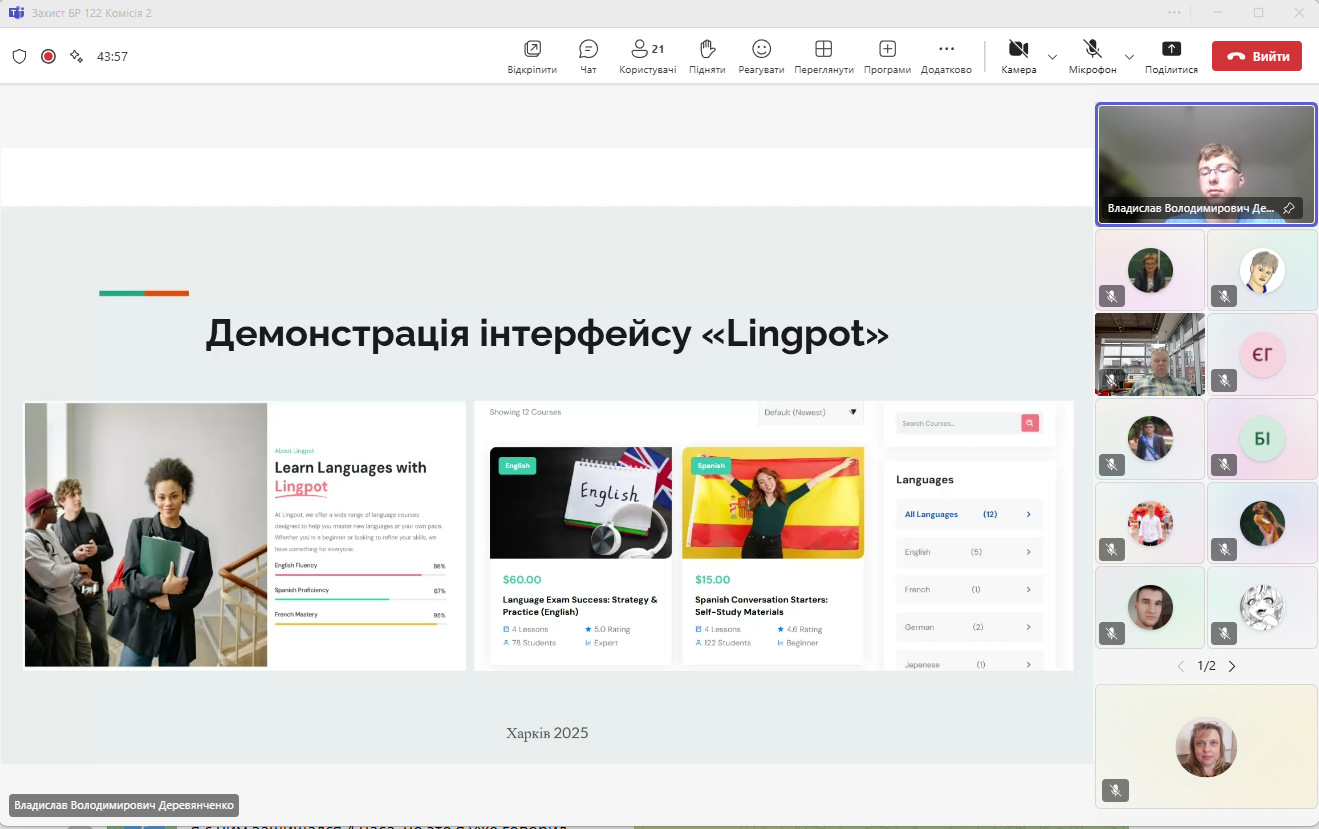
Task: Unmute the microphone
Action: [x=1092, y=56]
